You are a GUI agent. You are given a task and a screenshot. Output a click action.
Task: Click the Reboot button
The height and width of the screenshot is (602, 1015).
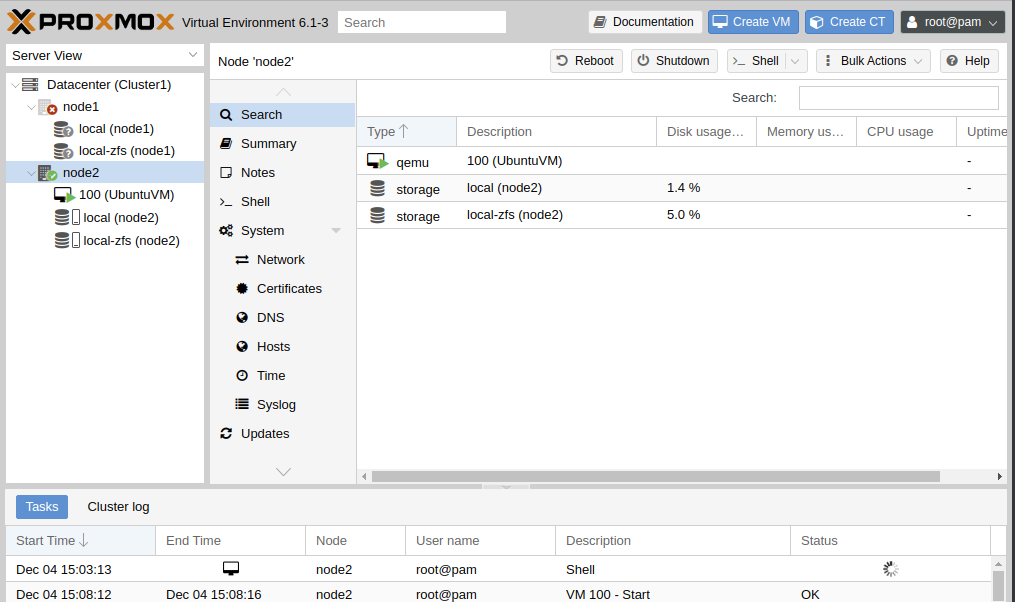coord(586,61)
